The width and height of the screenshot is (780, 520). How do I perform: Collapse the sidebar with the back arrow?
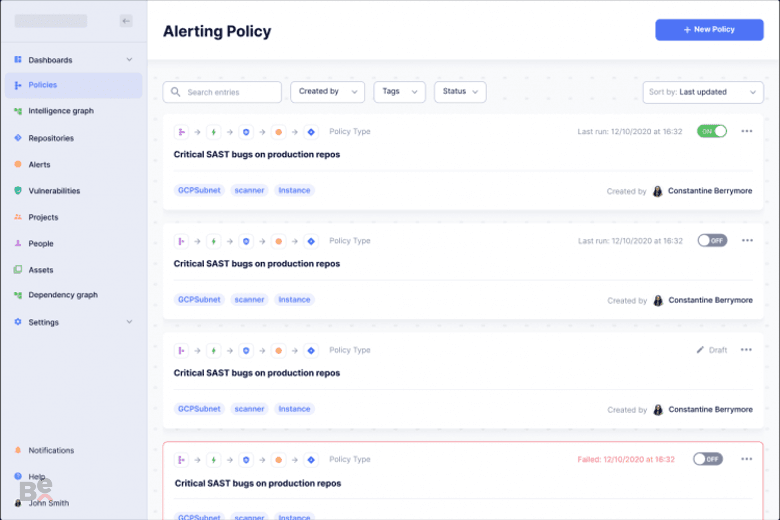(x=126, y=21)
